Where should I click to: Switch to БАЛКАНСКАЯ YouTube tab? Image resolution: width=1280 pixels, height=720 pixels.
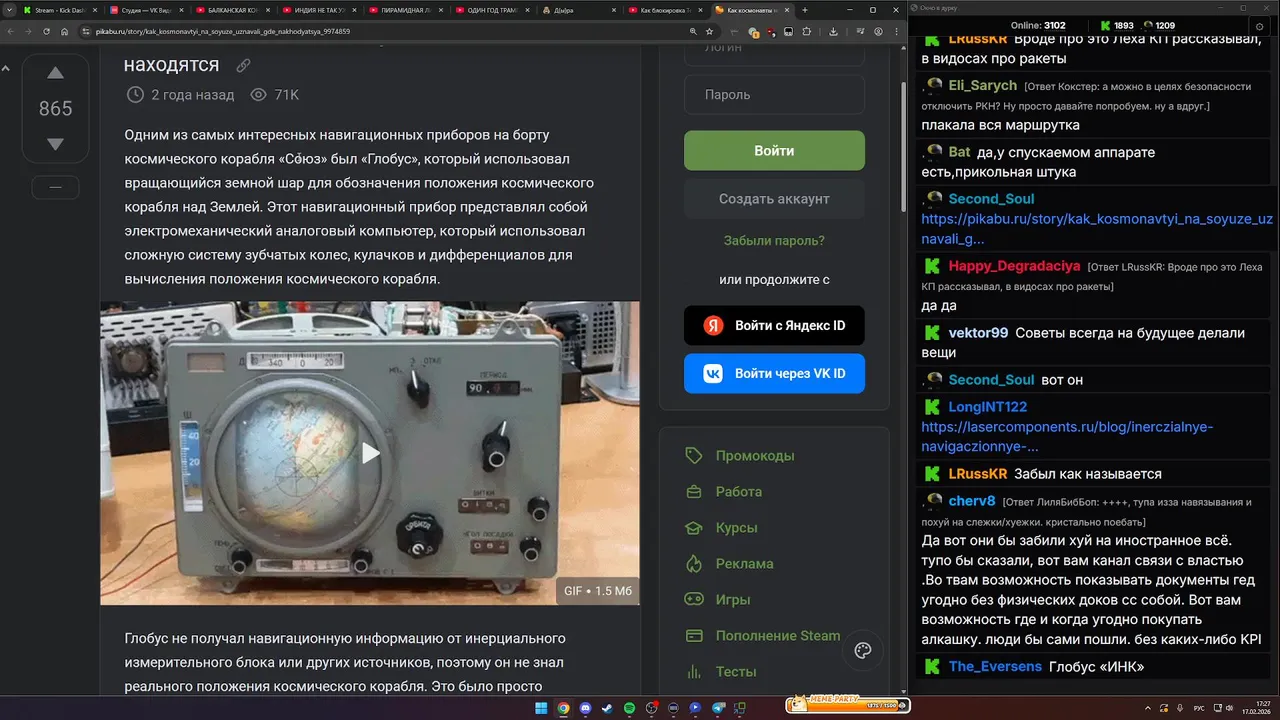tap(231, 10)
